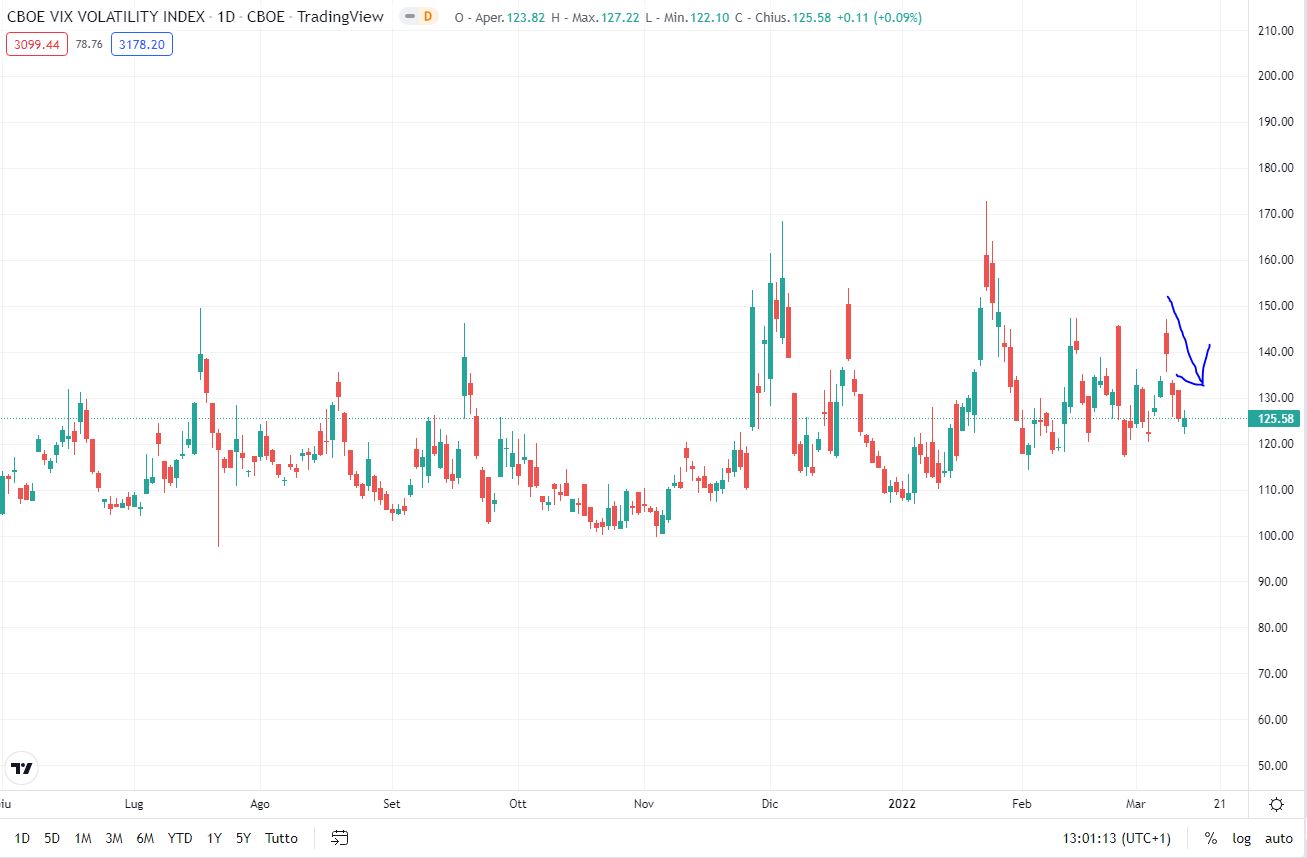Click current price label 125.58 on axis
Image resolution: width=1307 pixels, height=858 pixels.
coord(1276,419)
